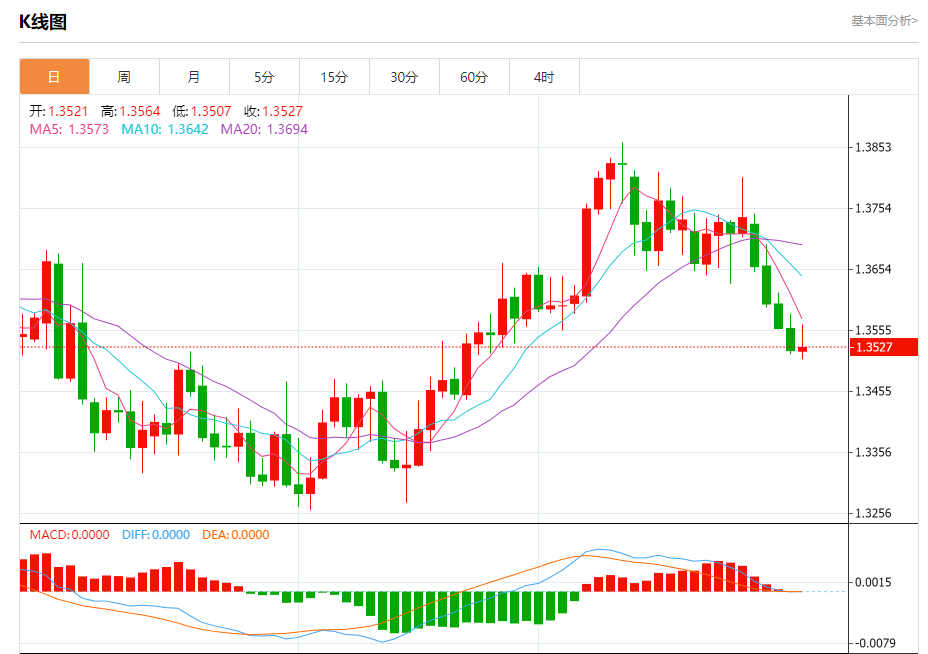Open the 基本面分析 link

coord(884,21)
